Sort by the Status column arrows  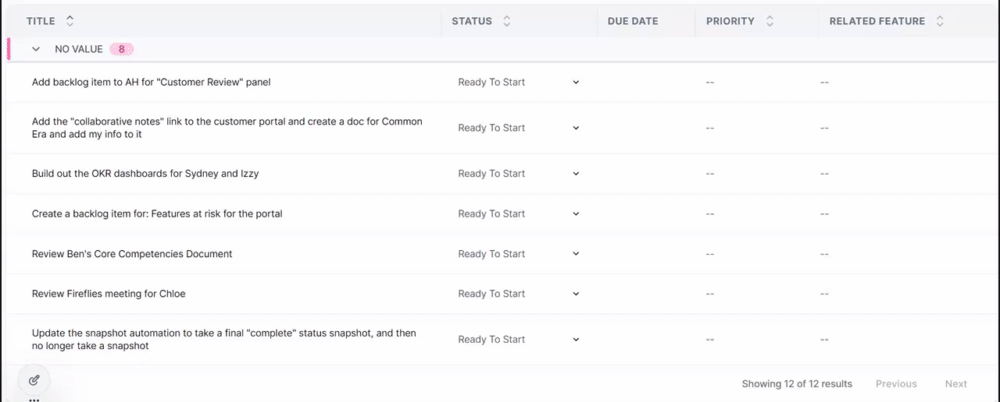point(507,21)
